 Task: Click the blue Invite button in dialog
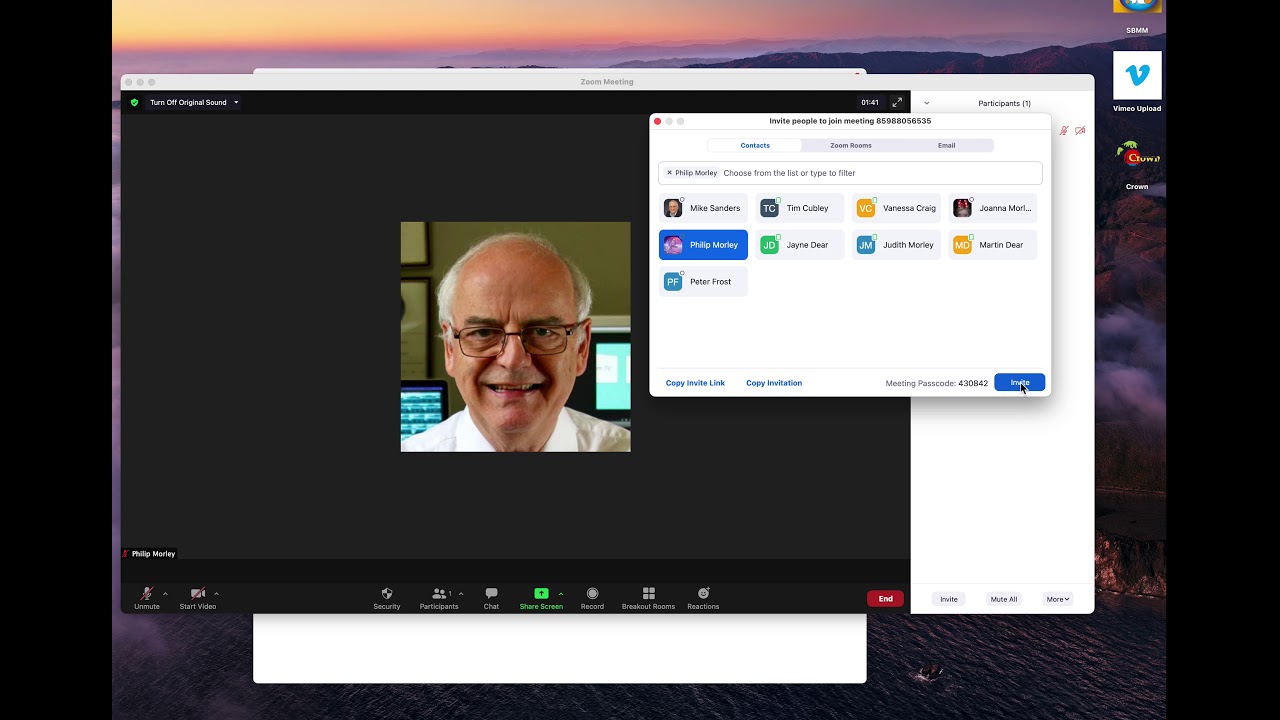[x=1019, y=383]
